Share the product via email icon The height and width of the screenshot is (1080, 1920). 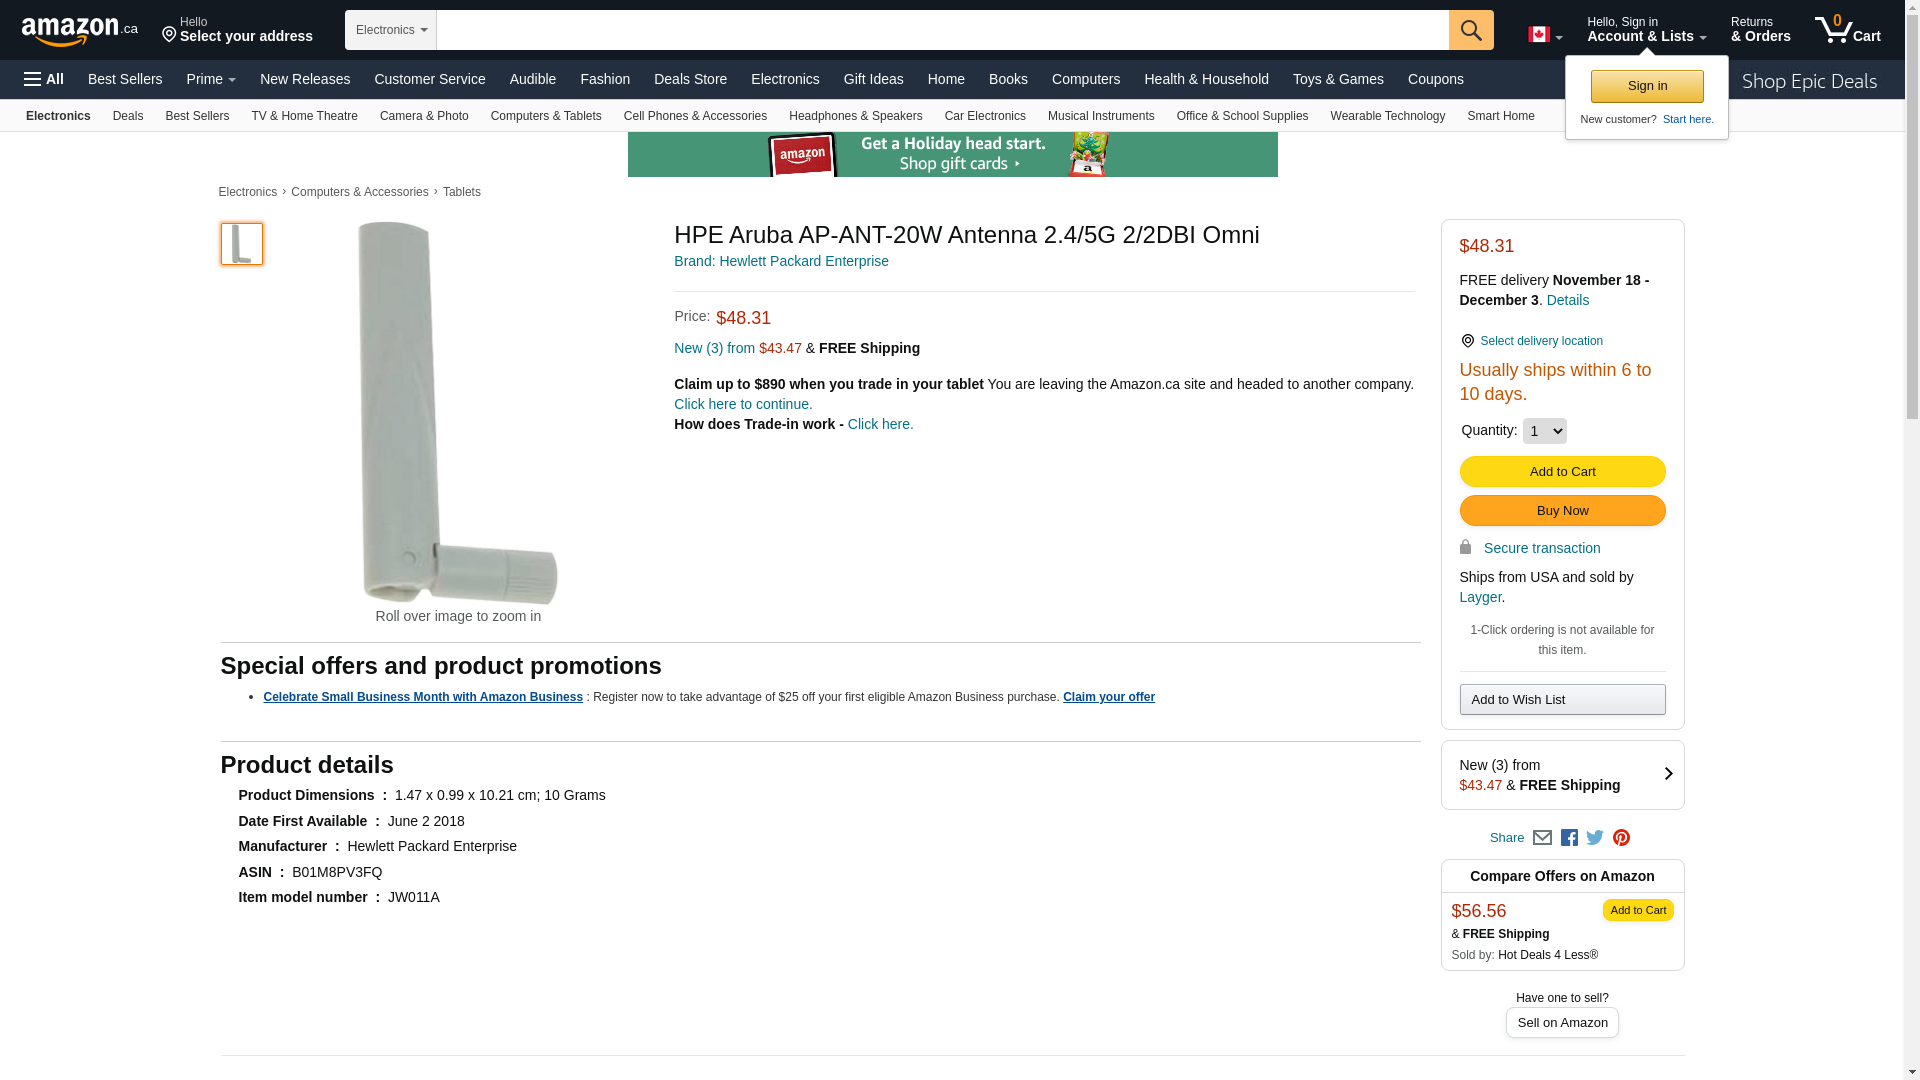1542,838
